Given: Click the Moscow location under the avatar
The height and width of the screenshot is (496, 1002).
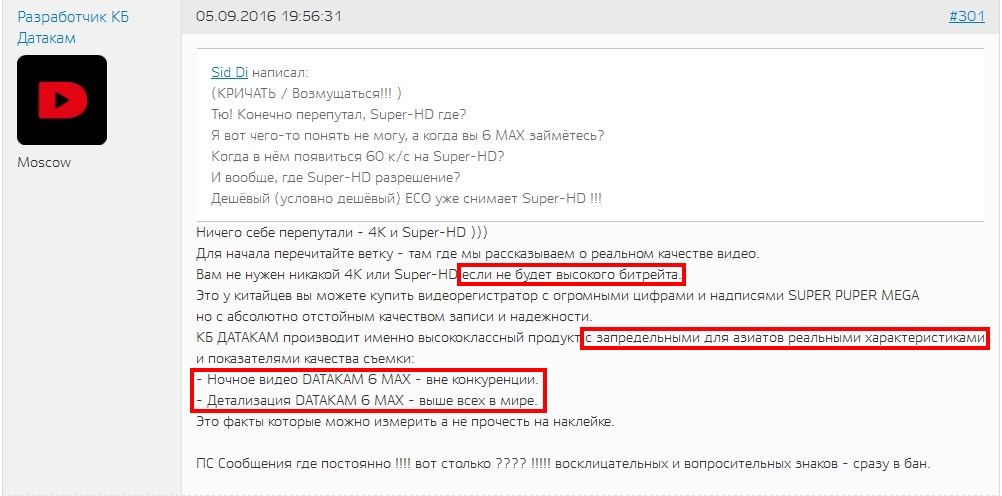Looking at the screenshot, I should click(44, 162).
